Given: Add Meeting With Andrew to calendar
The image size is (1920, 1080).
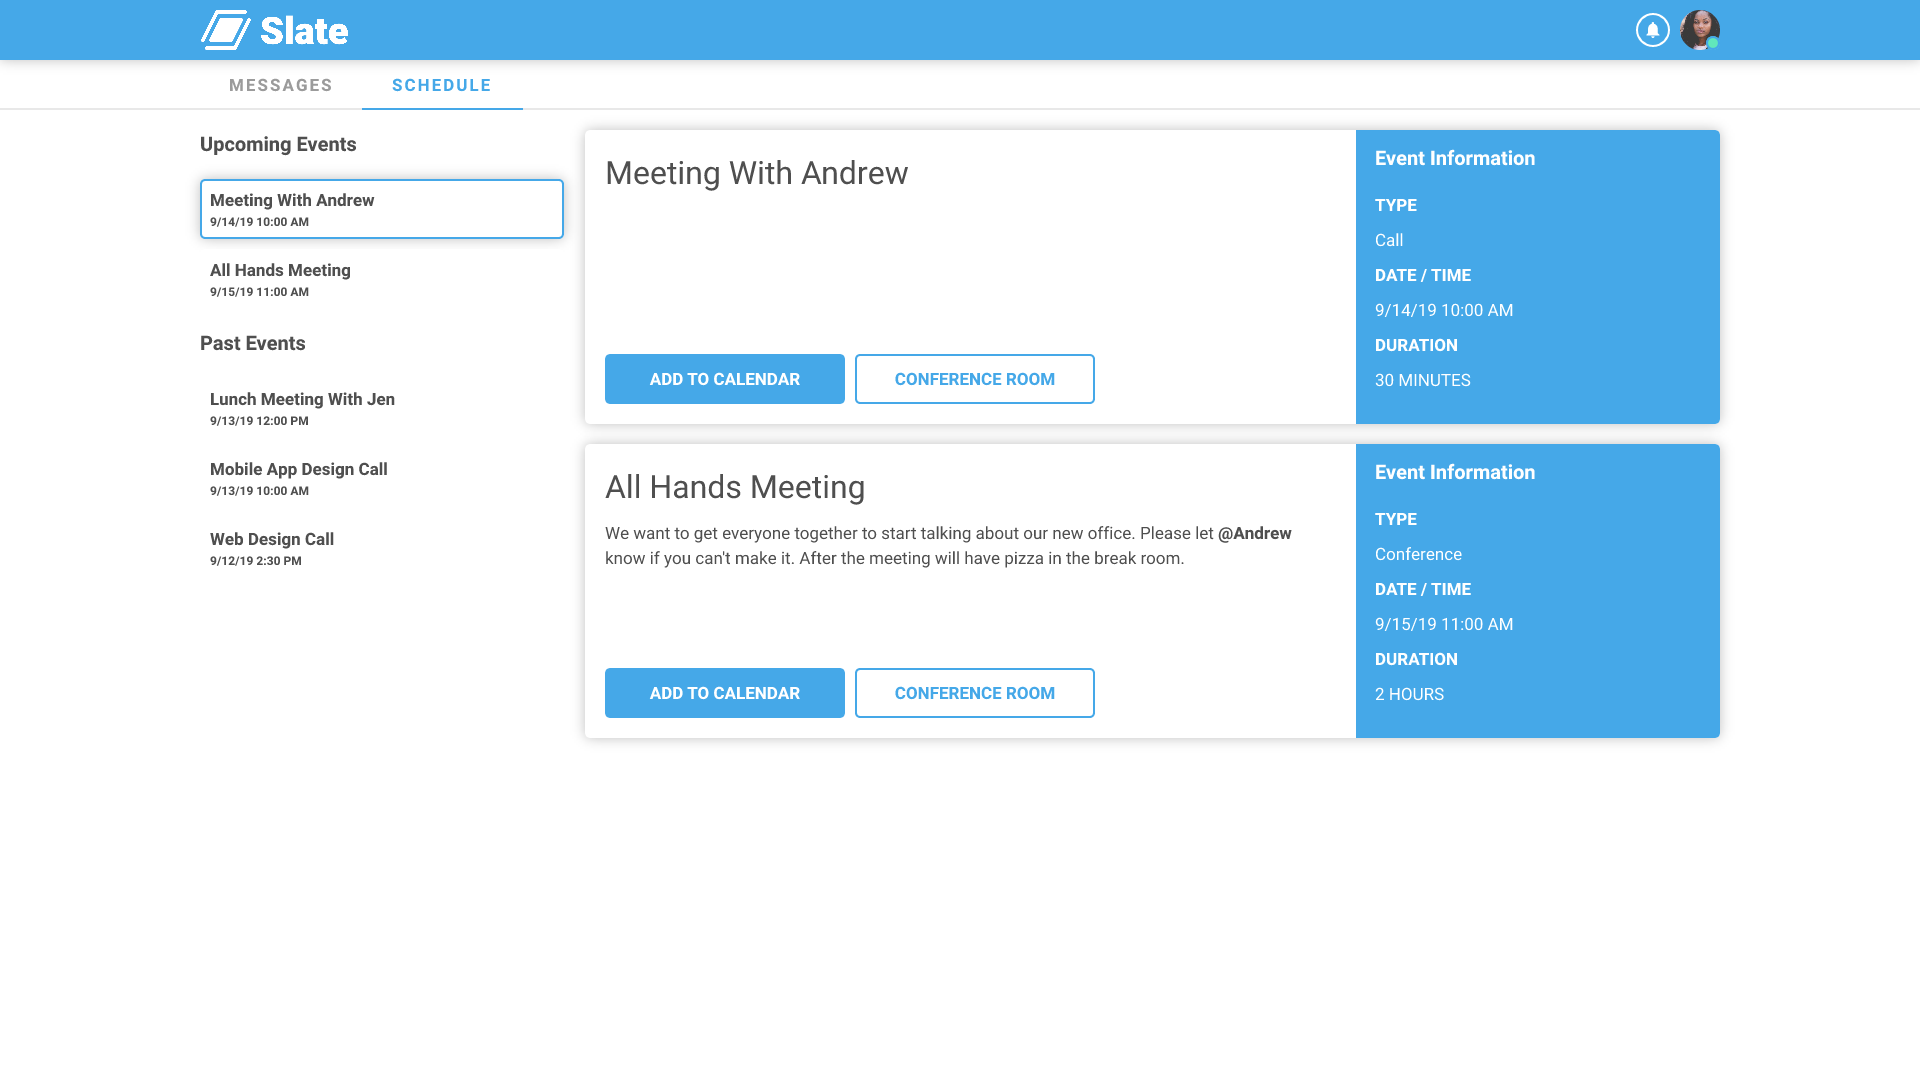Looking at the screenshot, I should pos(724,379).
